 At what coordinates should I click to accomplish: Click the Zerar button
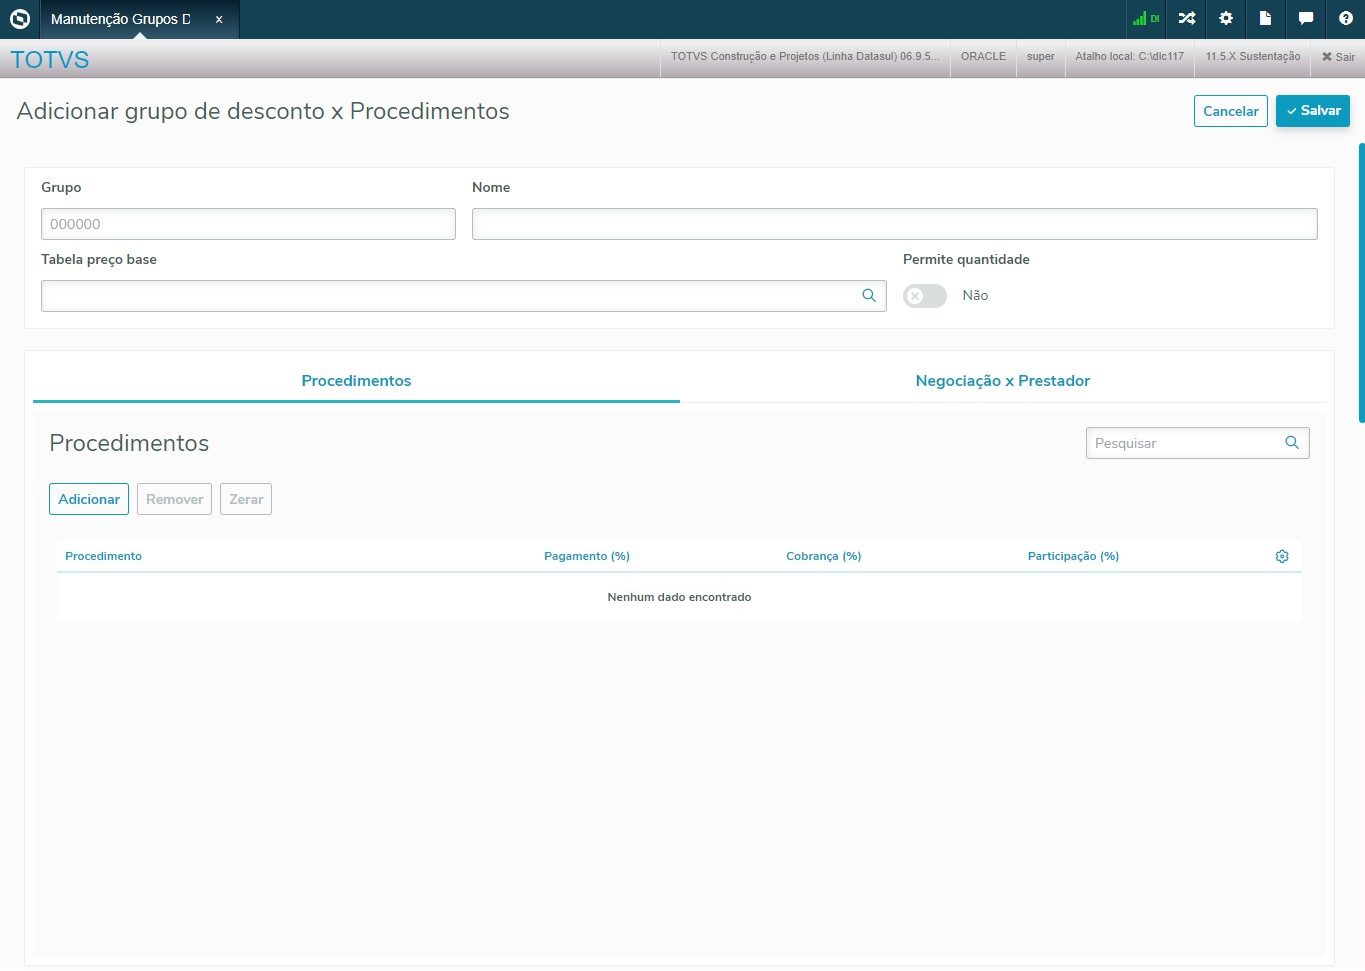246,499
